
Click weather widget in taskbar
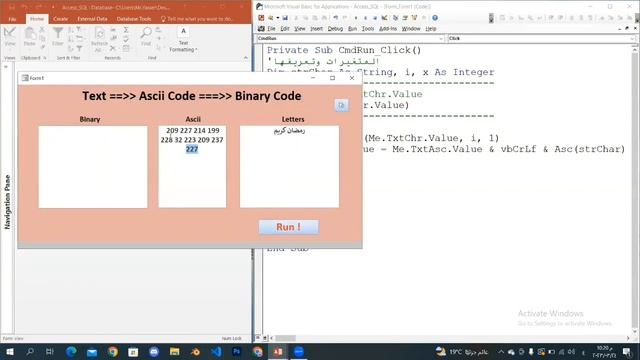pos(462,351)
